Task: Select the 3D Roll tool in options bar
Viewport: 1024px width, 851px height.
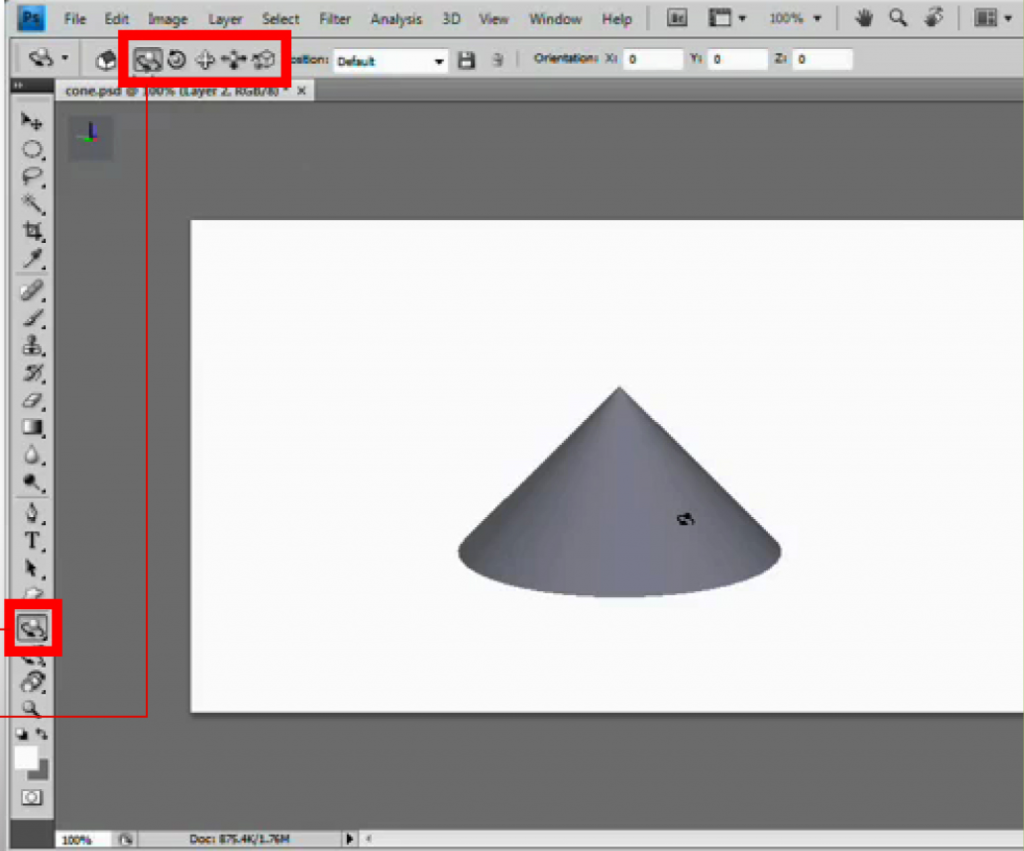Action: pyautogui.click(x=176, y=60)
